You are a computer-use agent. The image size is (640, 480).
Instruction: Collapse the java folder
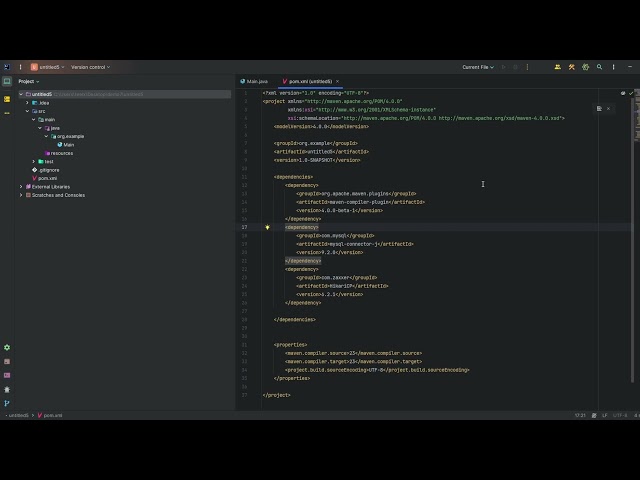40,128
